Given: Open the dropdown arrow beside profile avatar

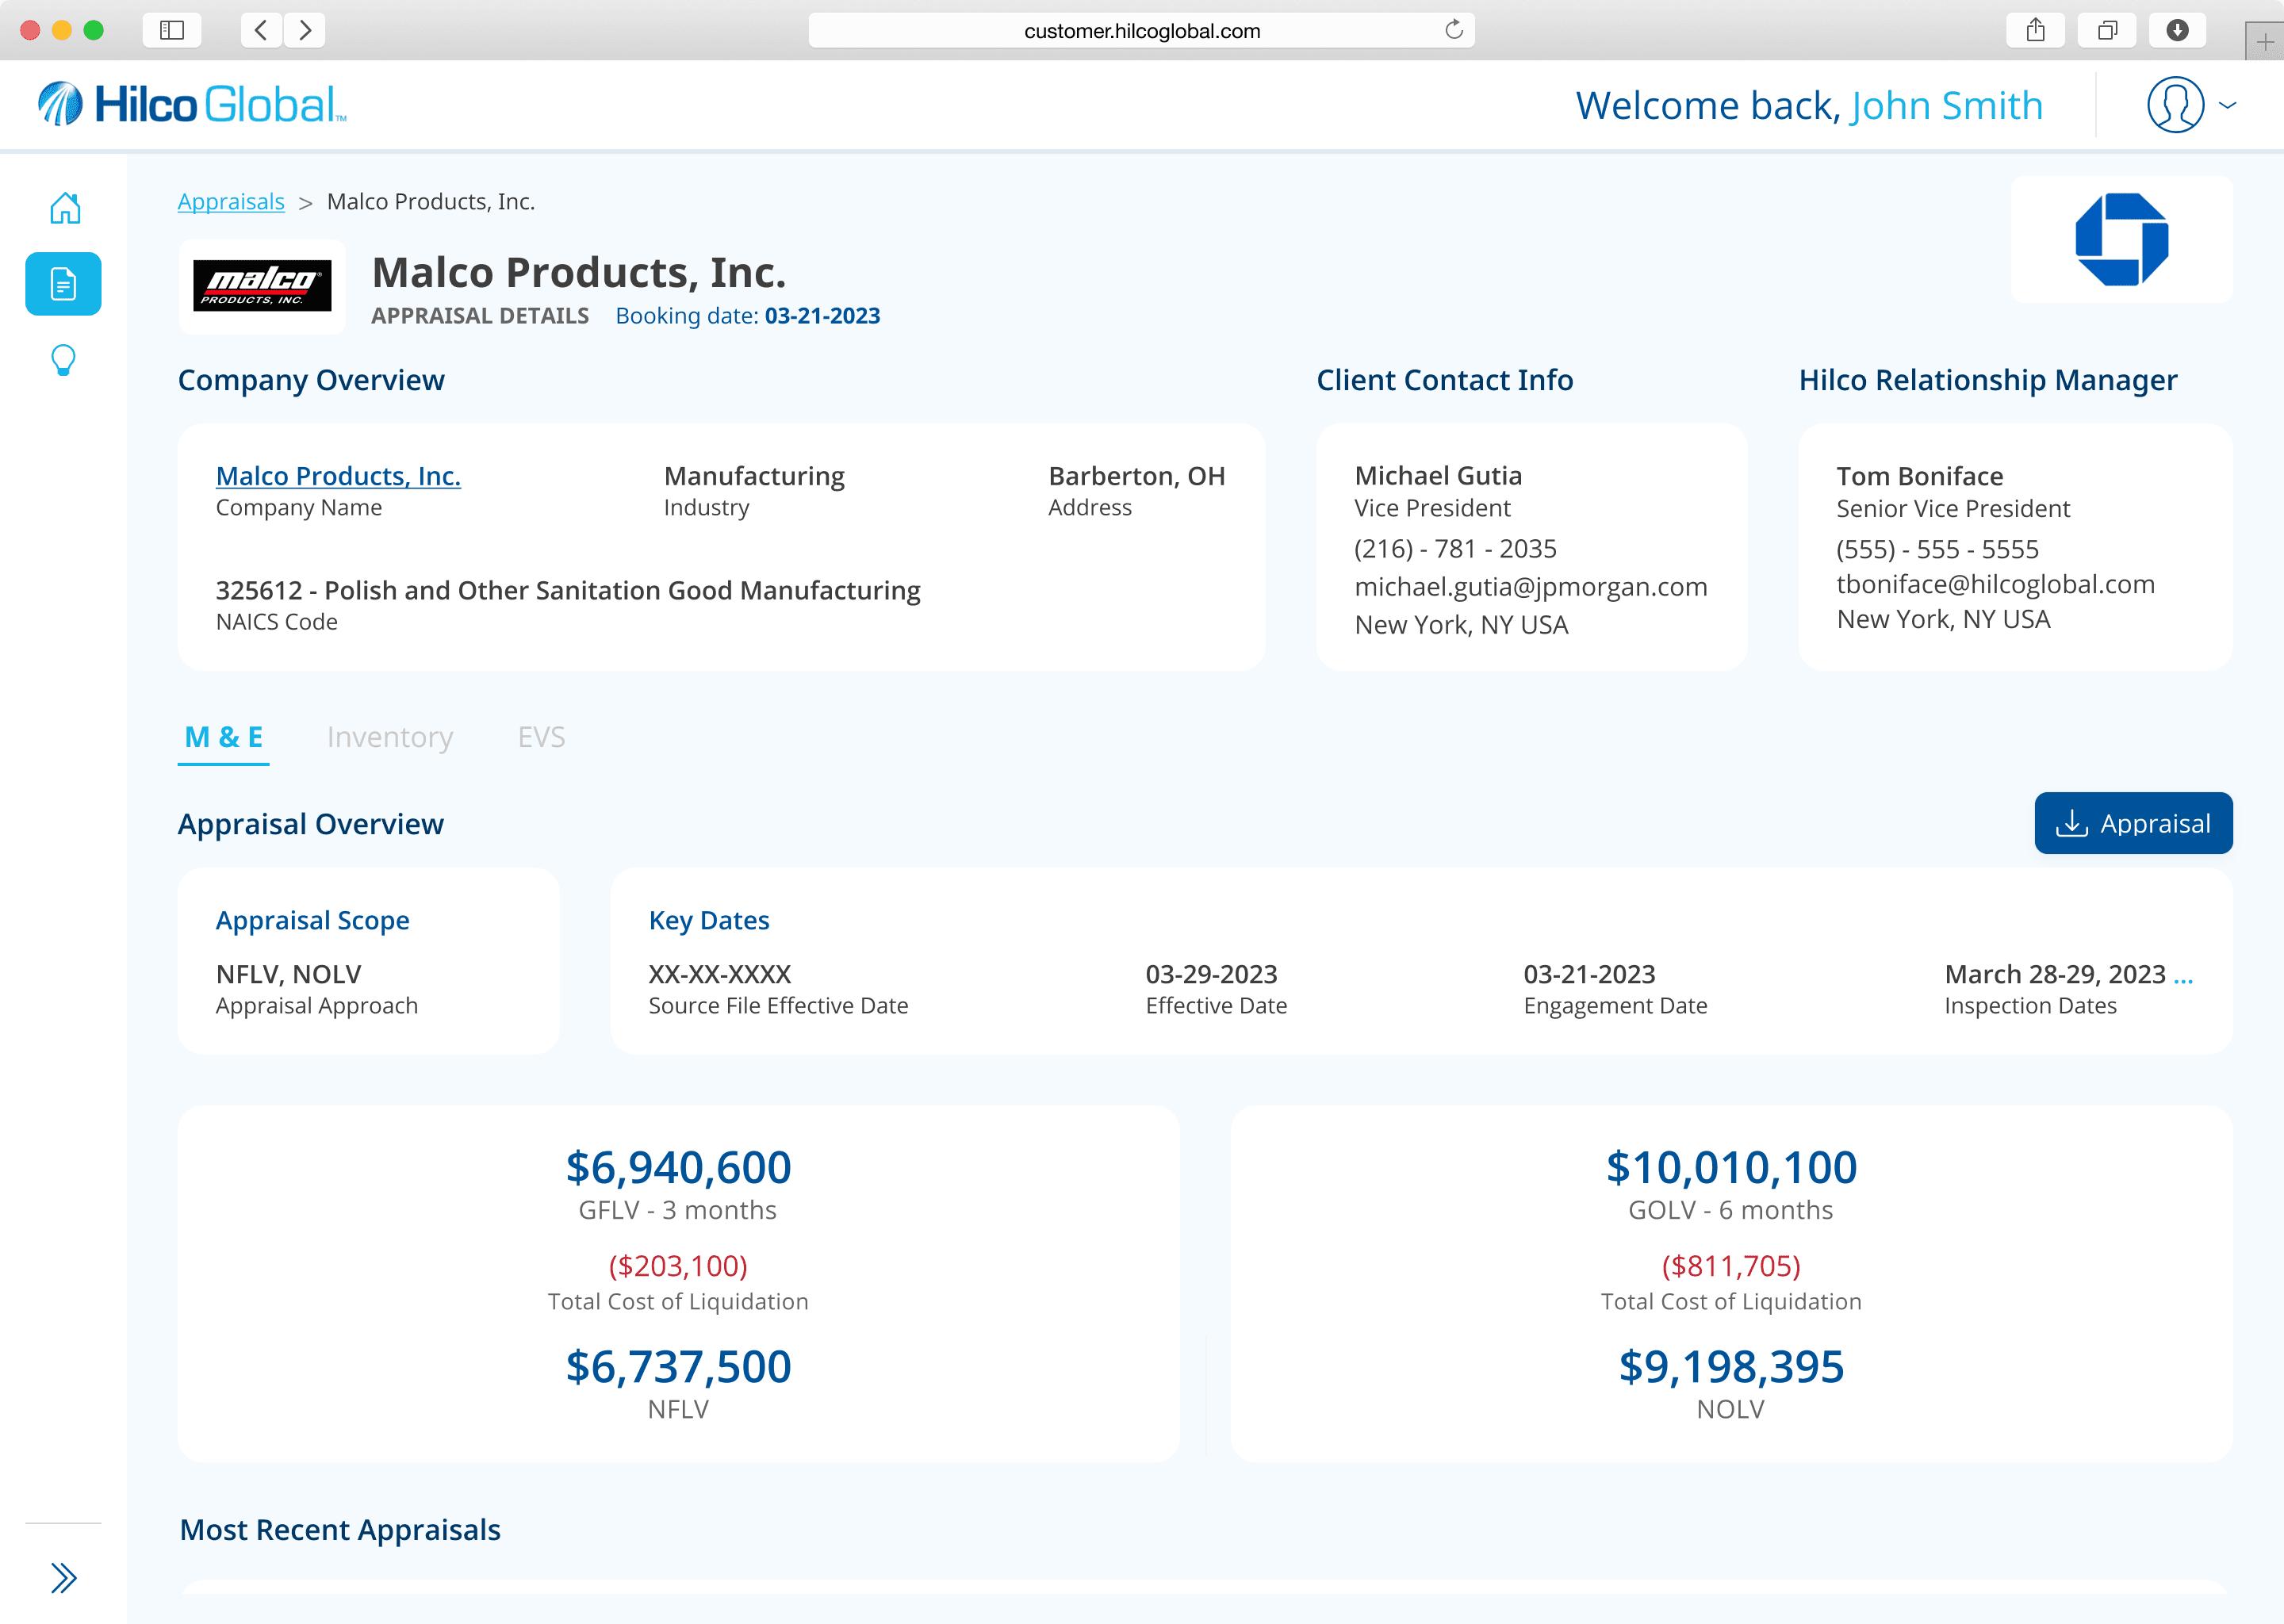Looking at the screenshot, I should click(2228, 105).
